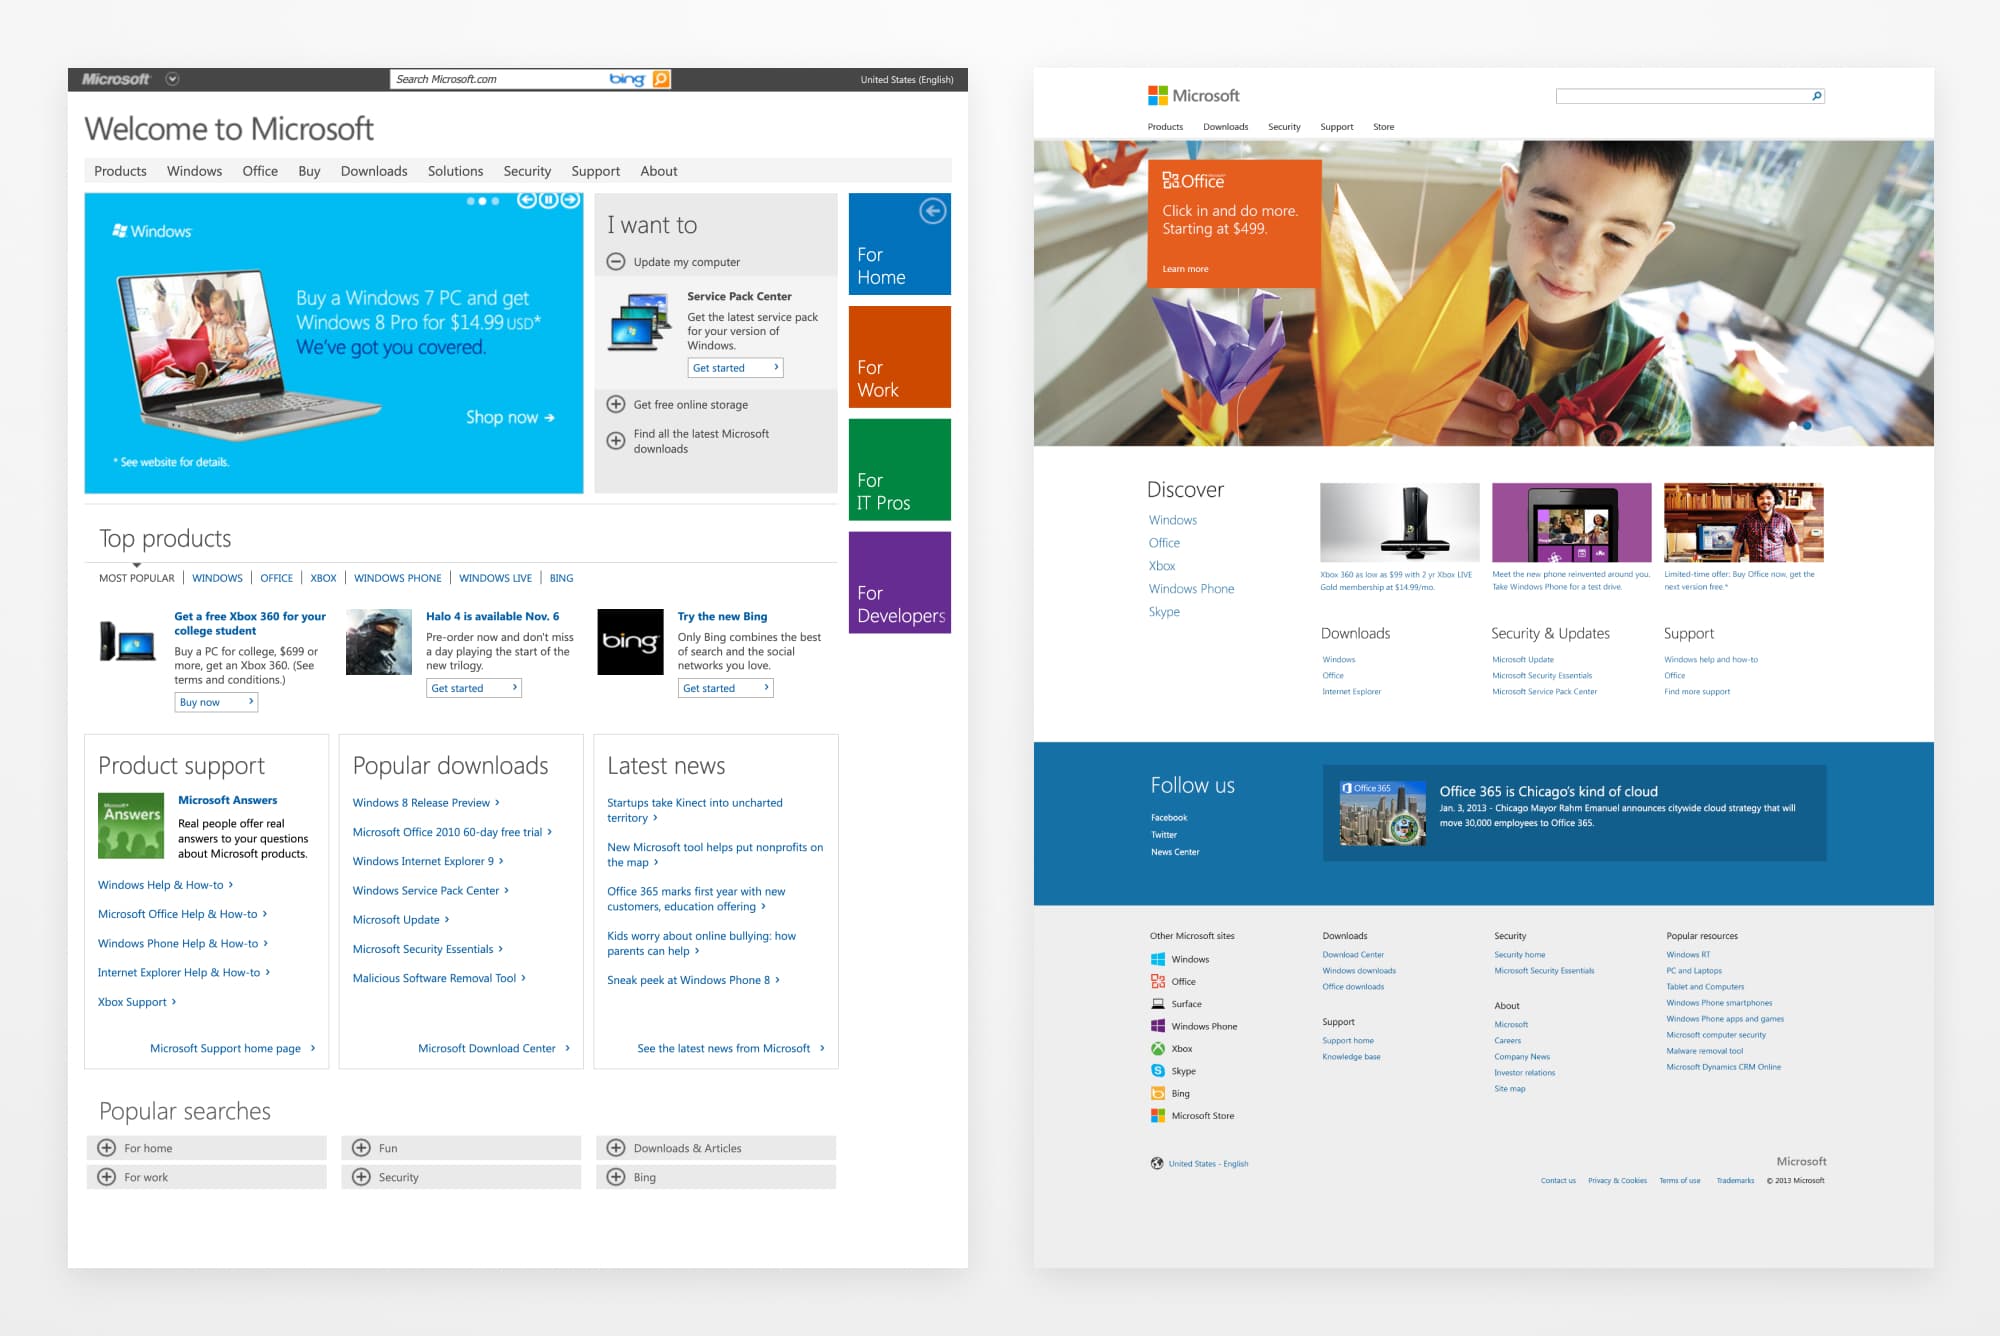
Task: Click the Halo 4 thumbnail image
Action: (x=379, y=642)
